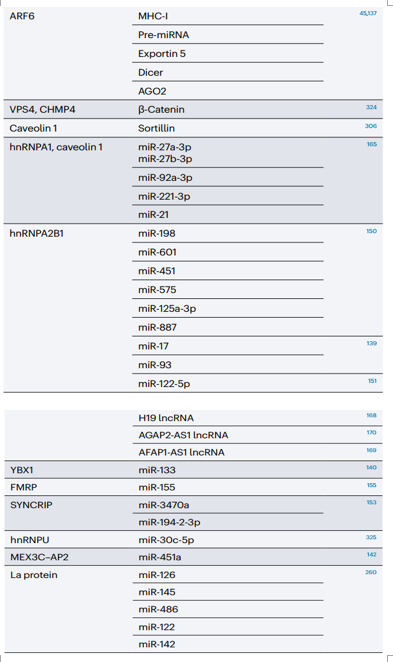The height and width of the screenshot is (662, 393).
Task: Open citation 169 for AFAP1-AS1 lncRNA
Action: coord(371,450)
